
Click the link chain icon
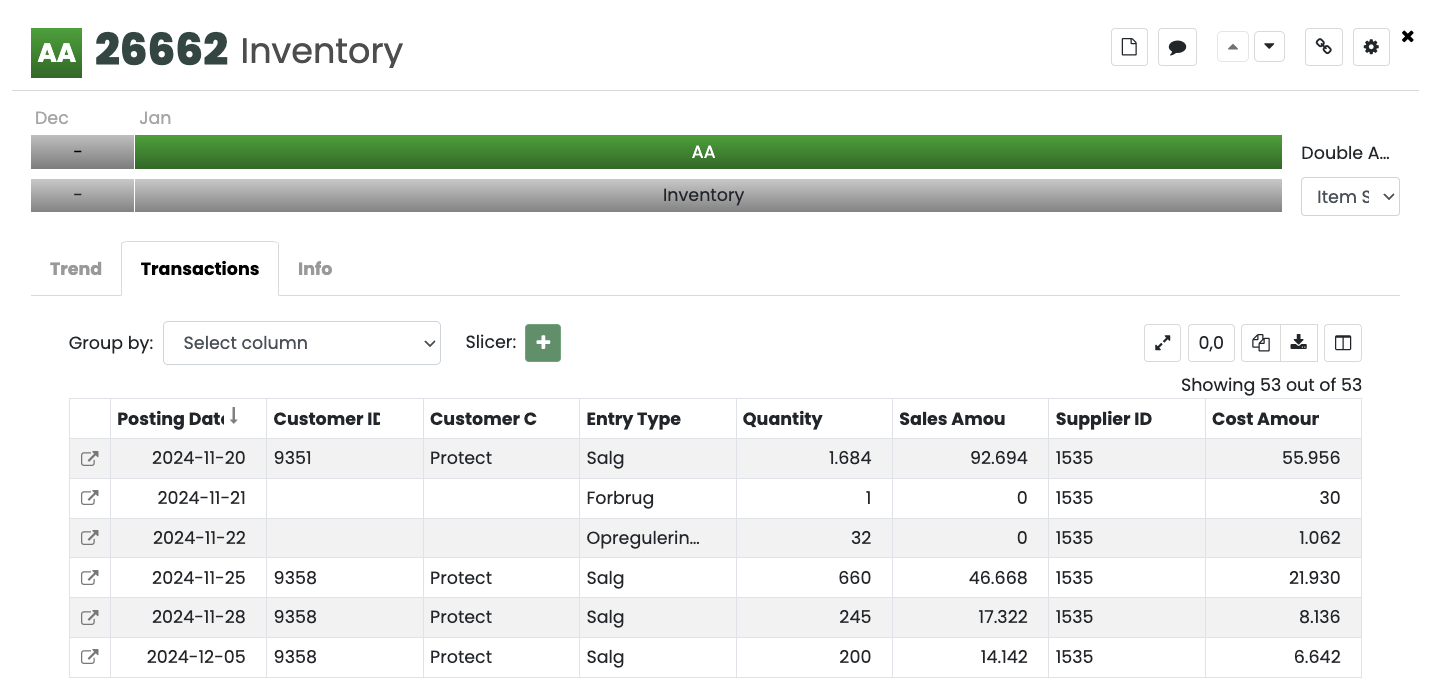(1323, 47)
